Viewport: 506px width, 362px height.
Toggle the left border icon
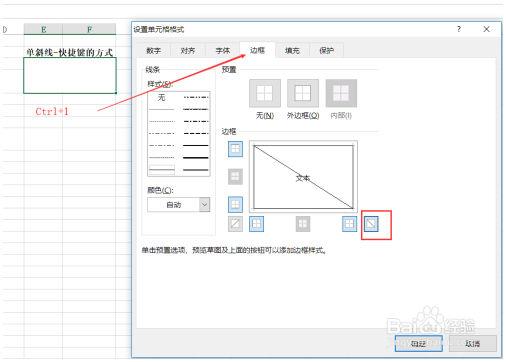(256, 224)
